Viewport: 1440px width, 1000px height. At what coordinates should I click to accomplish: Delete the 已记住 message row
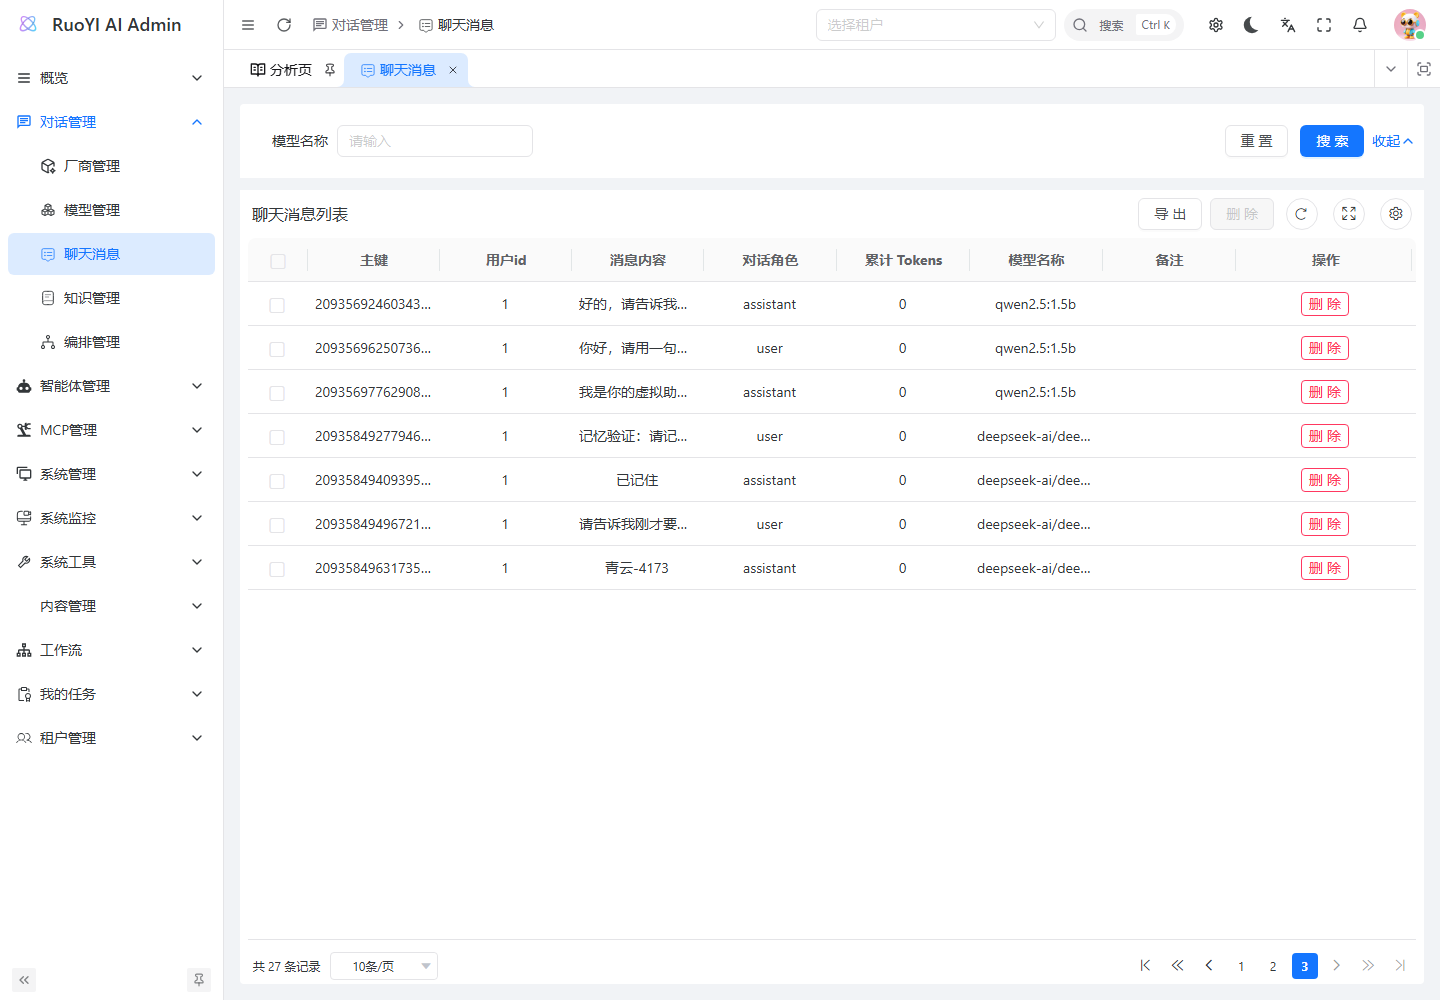point(1325,480)
